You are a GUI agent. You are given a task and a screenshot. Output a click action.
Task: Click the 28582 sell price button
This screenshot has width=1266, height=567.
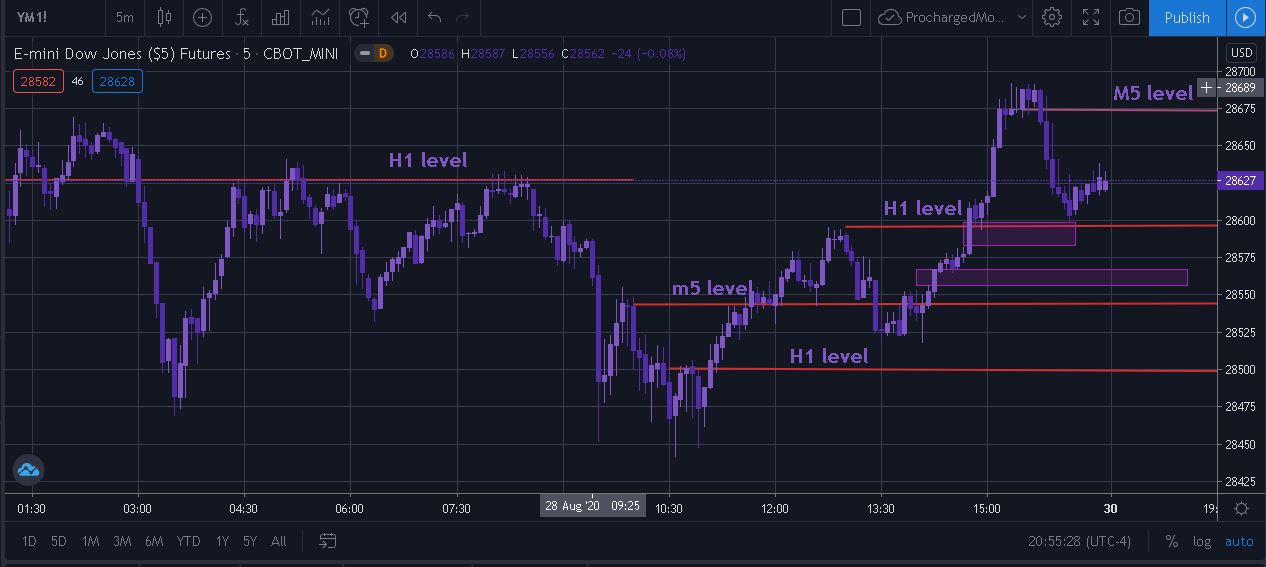[x=38, y=81]
